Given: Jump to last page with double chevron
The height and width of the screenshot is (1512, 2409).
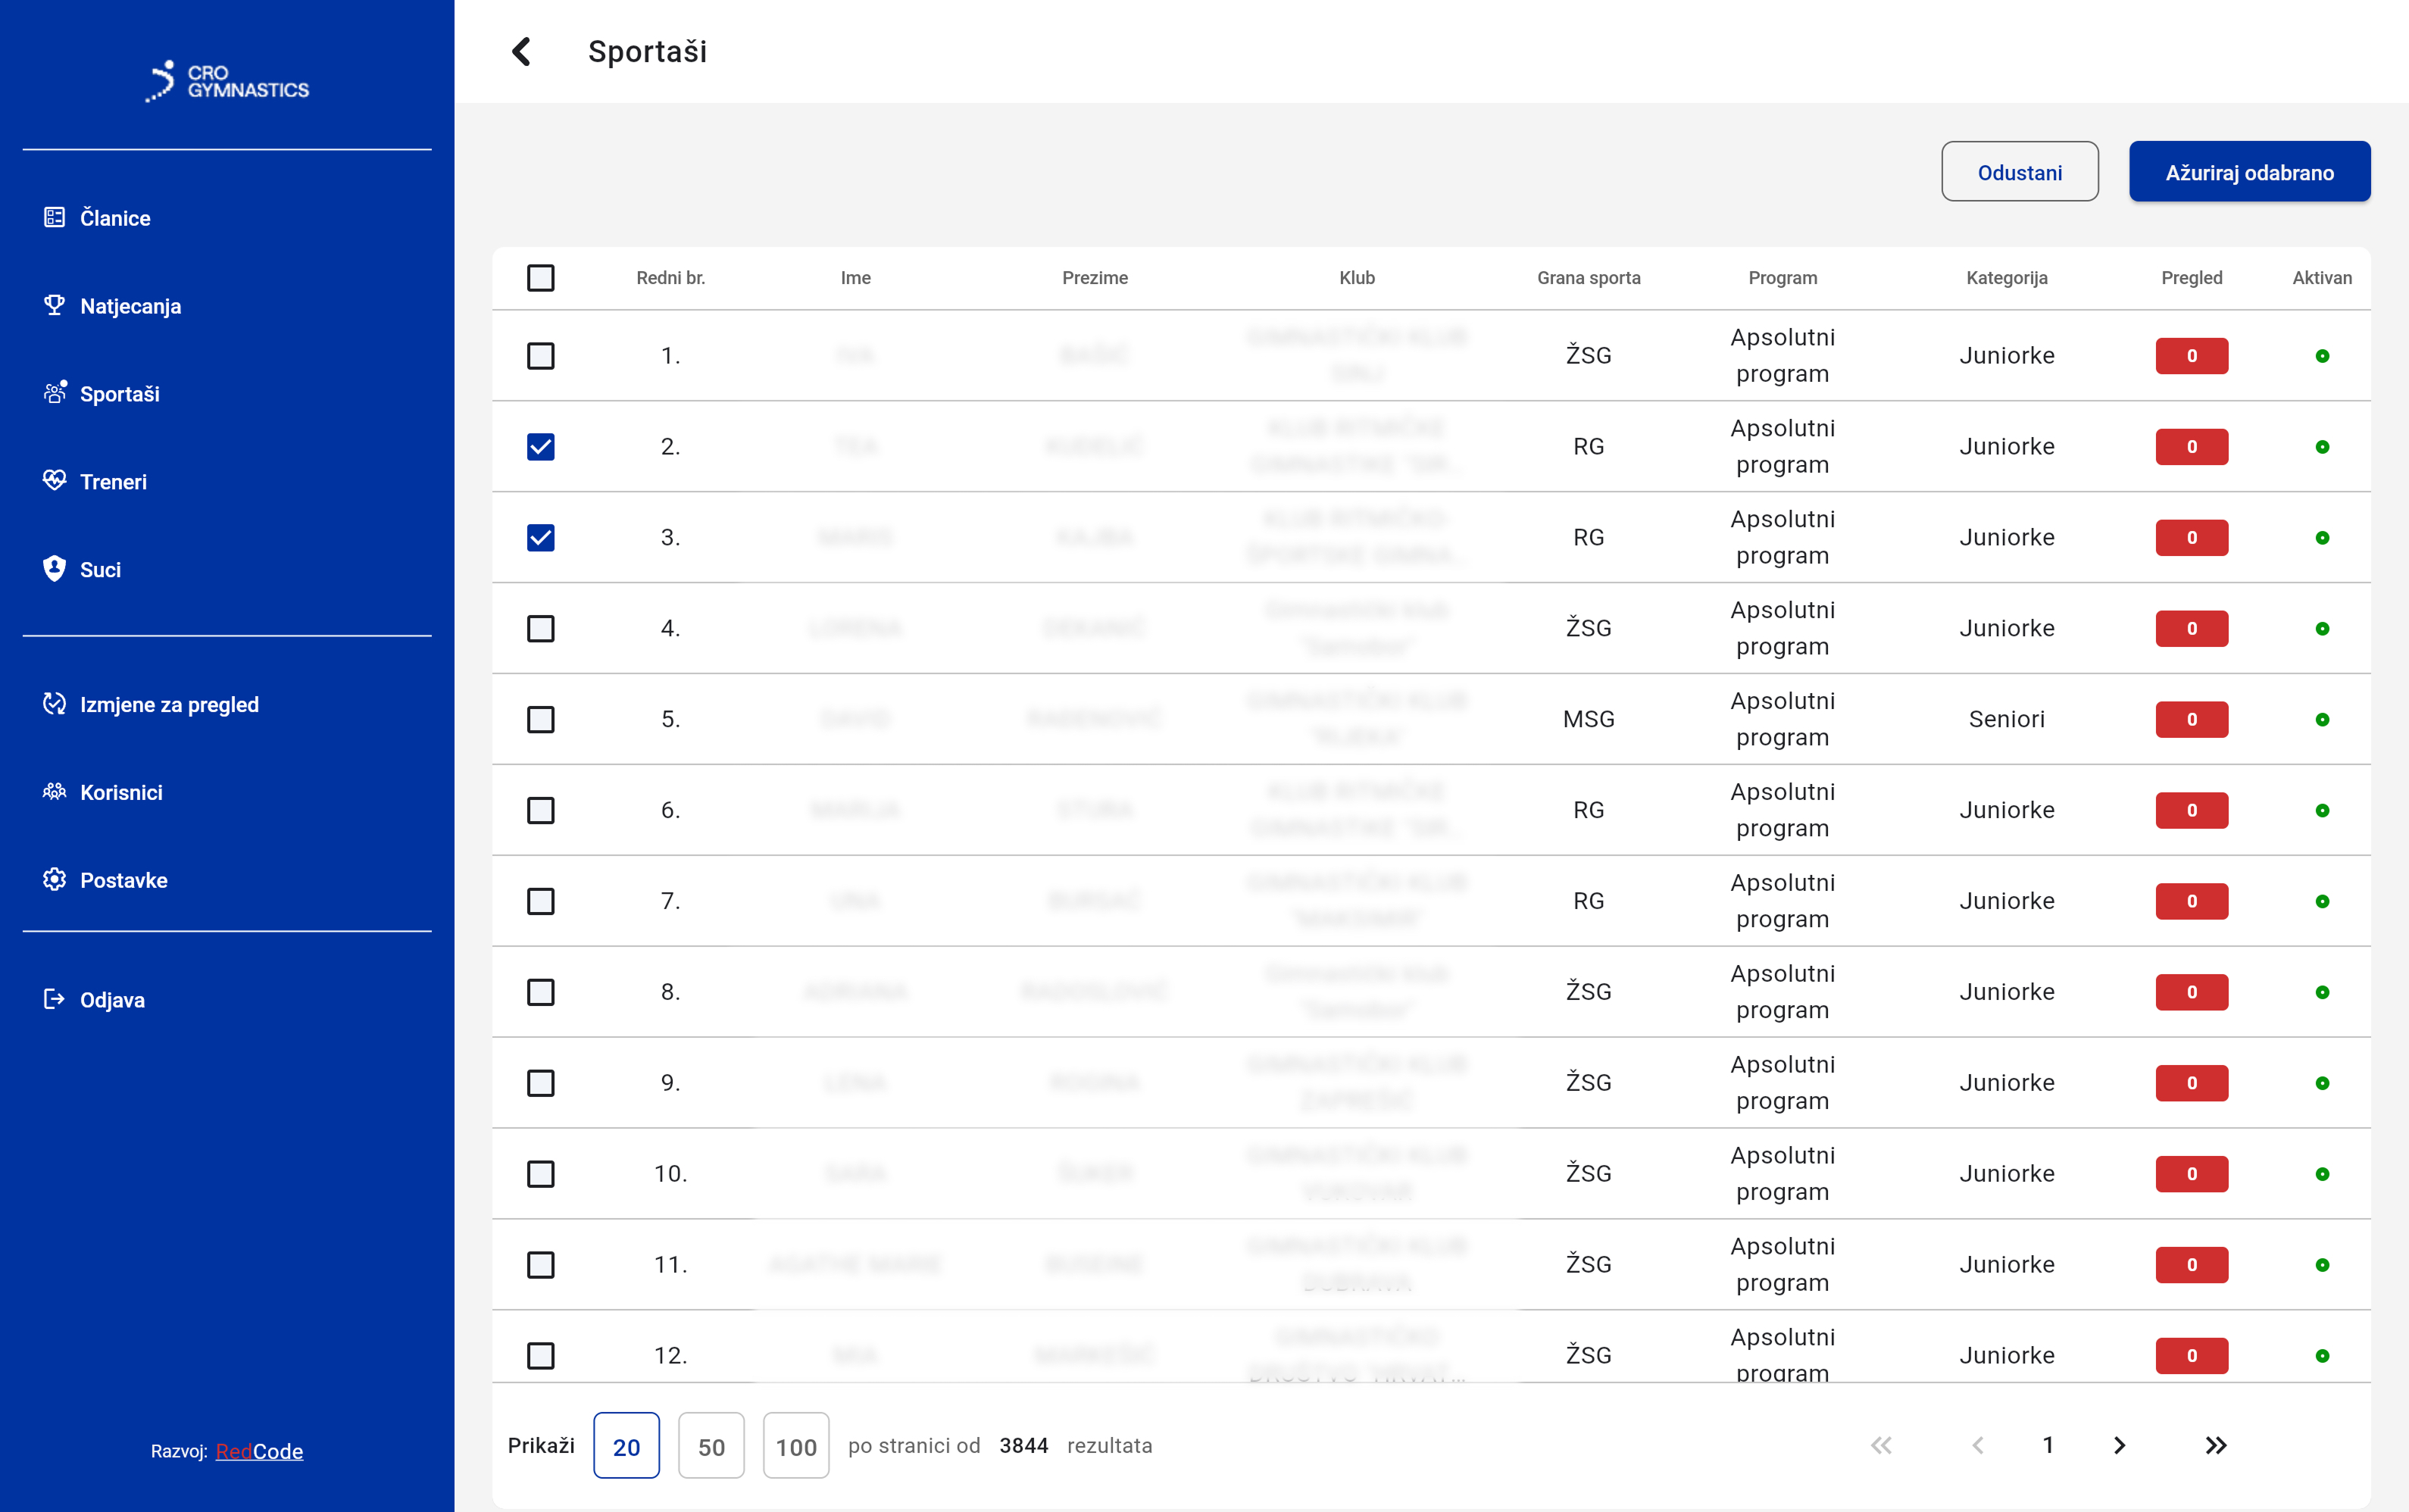Looking at the screenshot, I should [x=2215, y=1445].
